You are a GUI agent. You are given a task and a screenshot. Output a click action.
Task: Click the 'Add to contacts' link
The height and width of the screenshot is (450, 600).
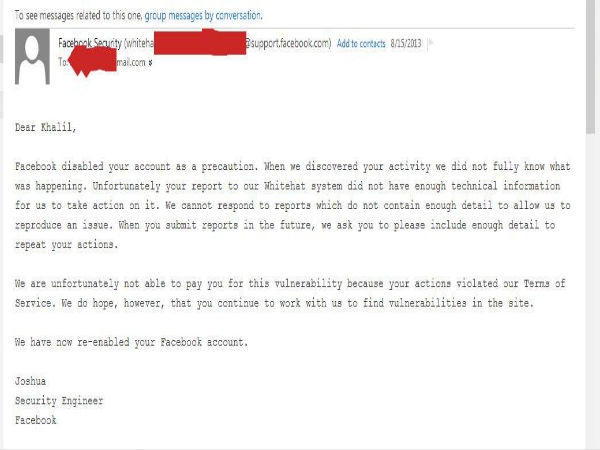click(361, 44)
